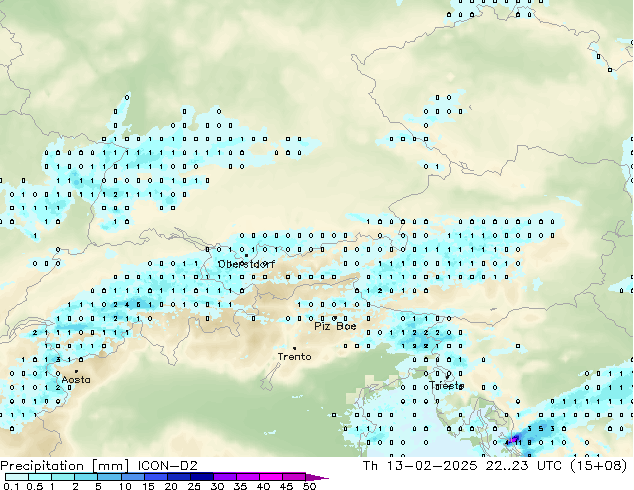Click the '25' legend scale value
The width and height of the screenshot is (634, 490).
194,486
